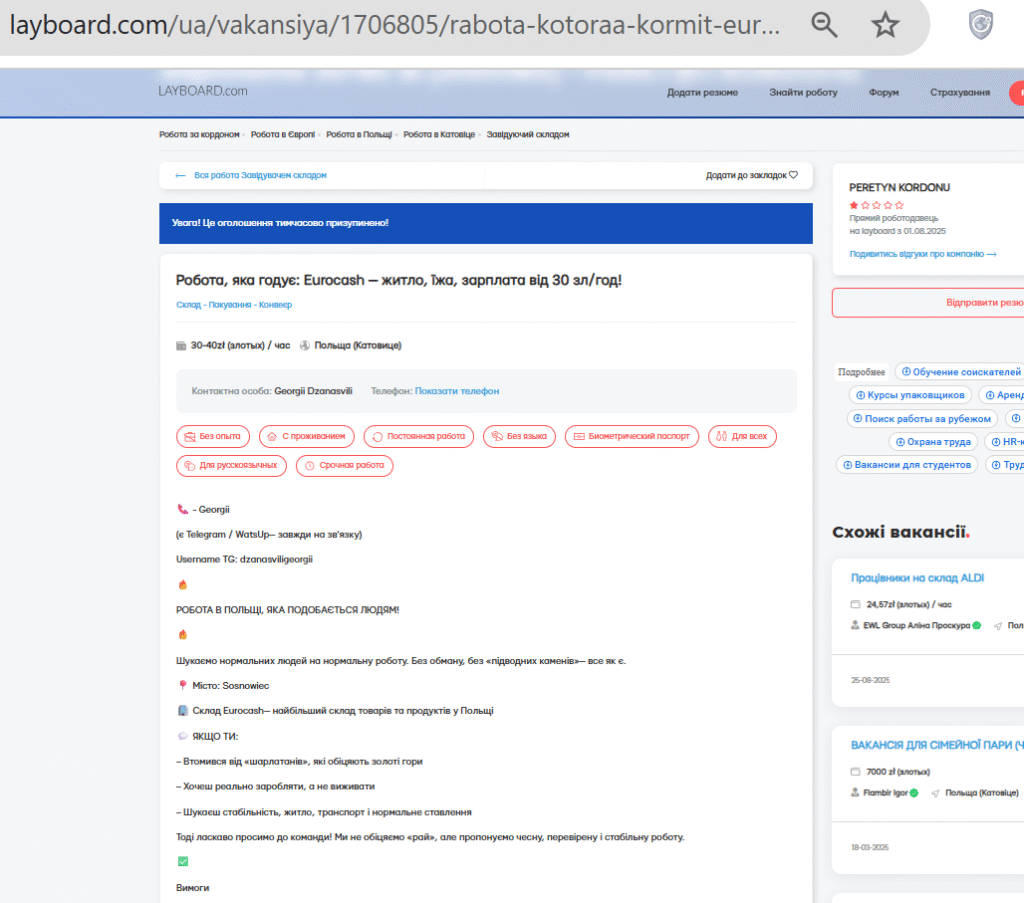Image resolution: width=1024 pixels, height=903 pixels.
Task: Click the back arrow beside Вся робота Завідувачем складом
Action: 181,175
